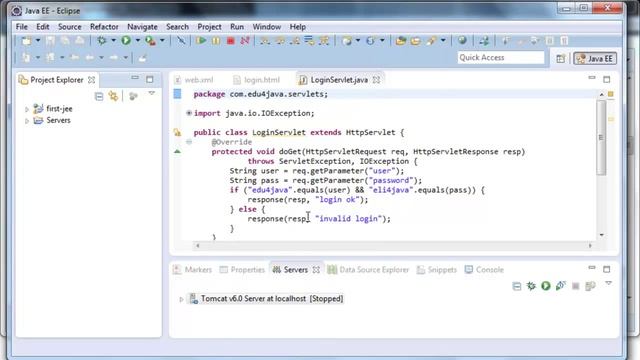This screenshot has height=360, width=640.
Task: Open the Run icon dropdown arrow
Action: tap(138, 40)
